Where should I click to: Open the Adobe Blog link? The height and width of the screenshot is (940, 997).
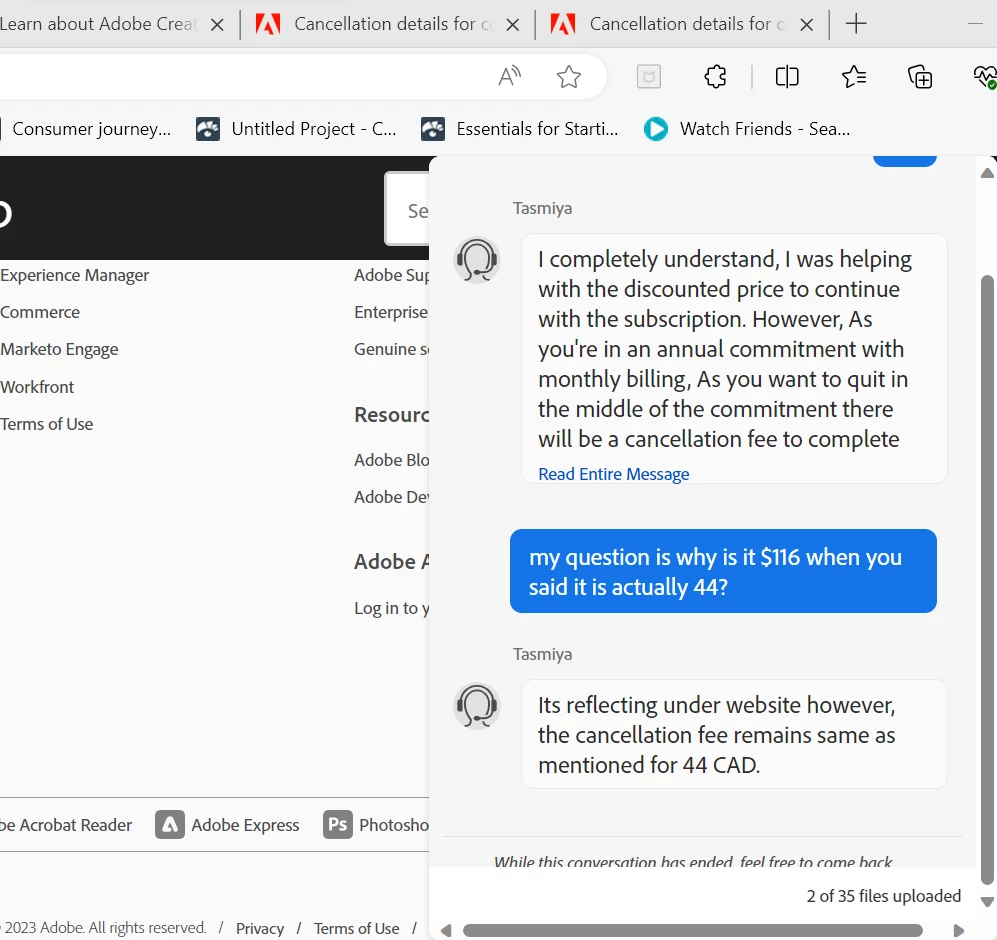(391, 460)
